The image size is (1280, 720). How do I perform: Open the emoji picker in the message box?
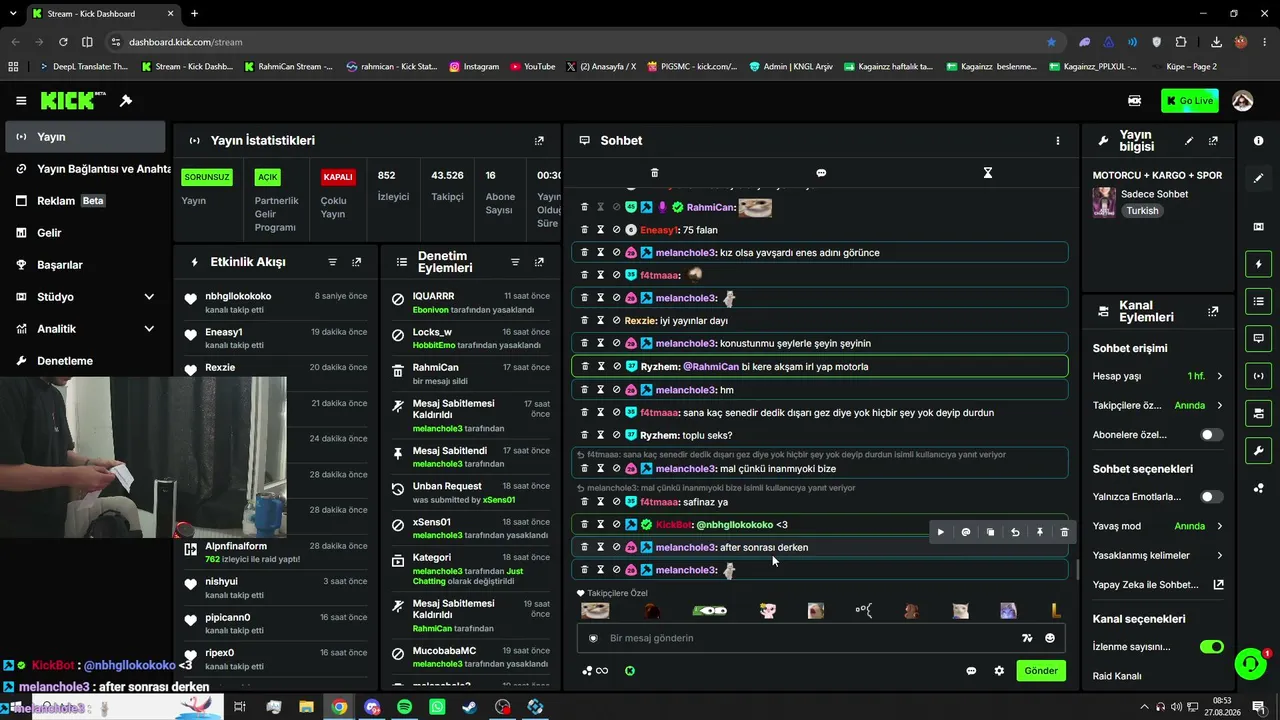point(1050,638)
